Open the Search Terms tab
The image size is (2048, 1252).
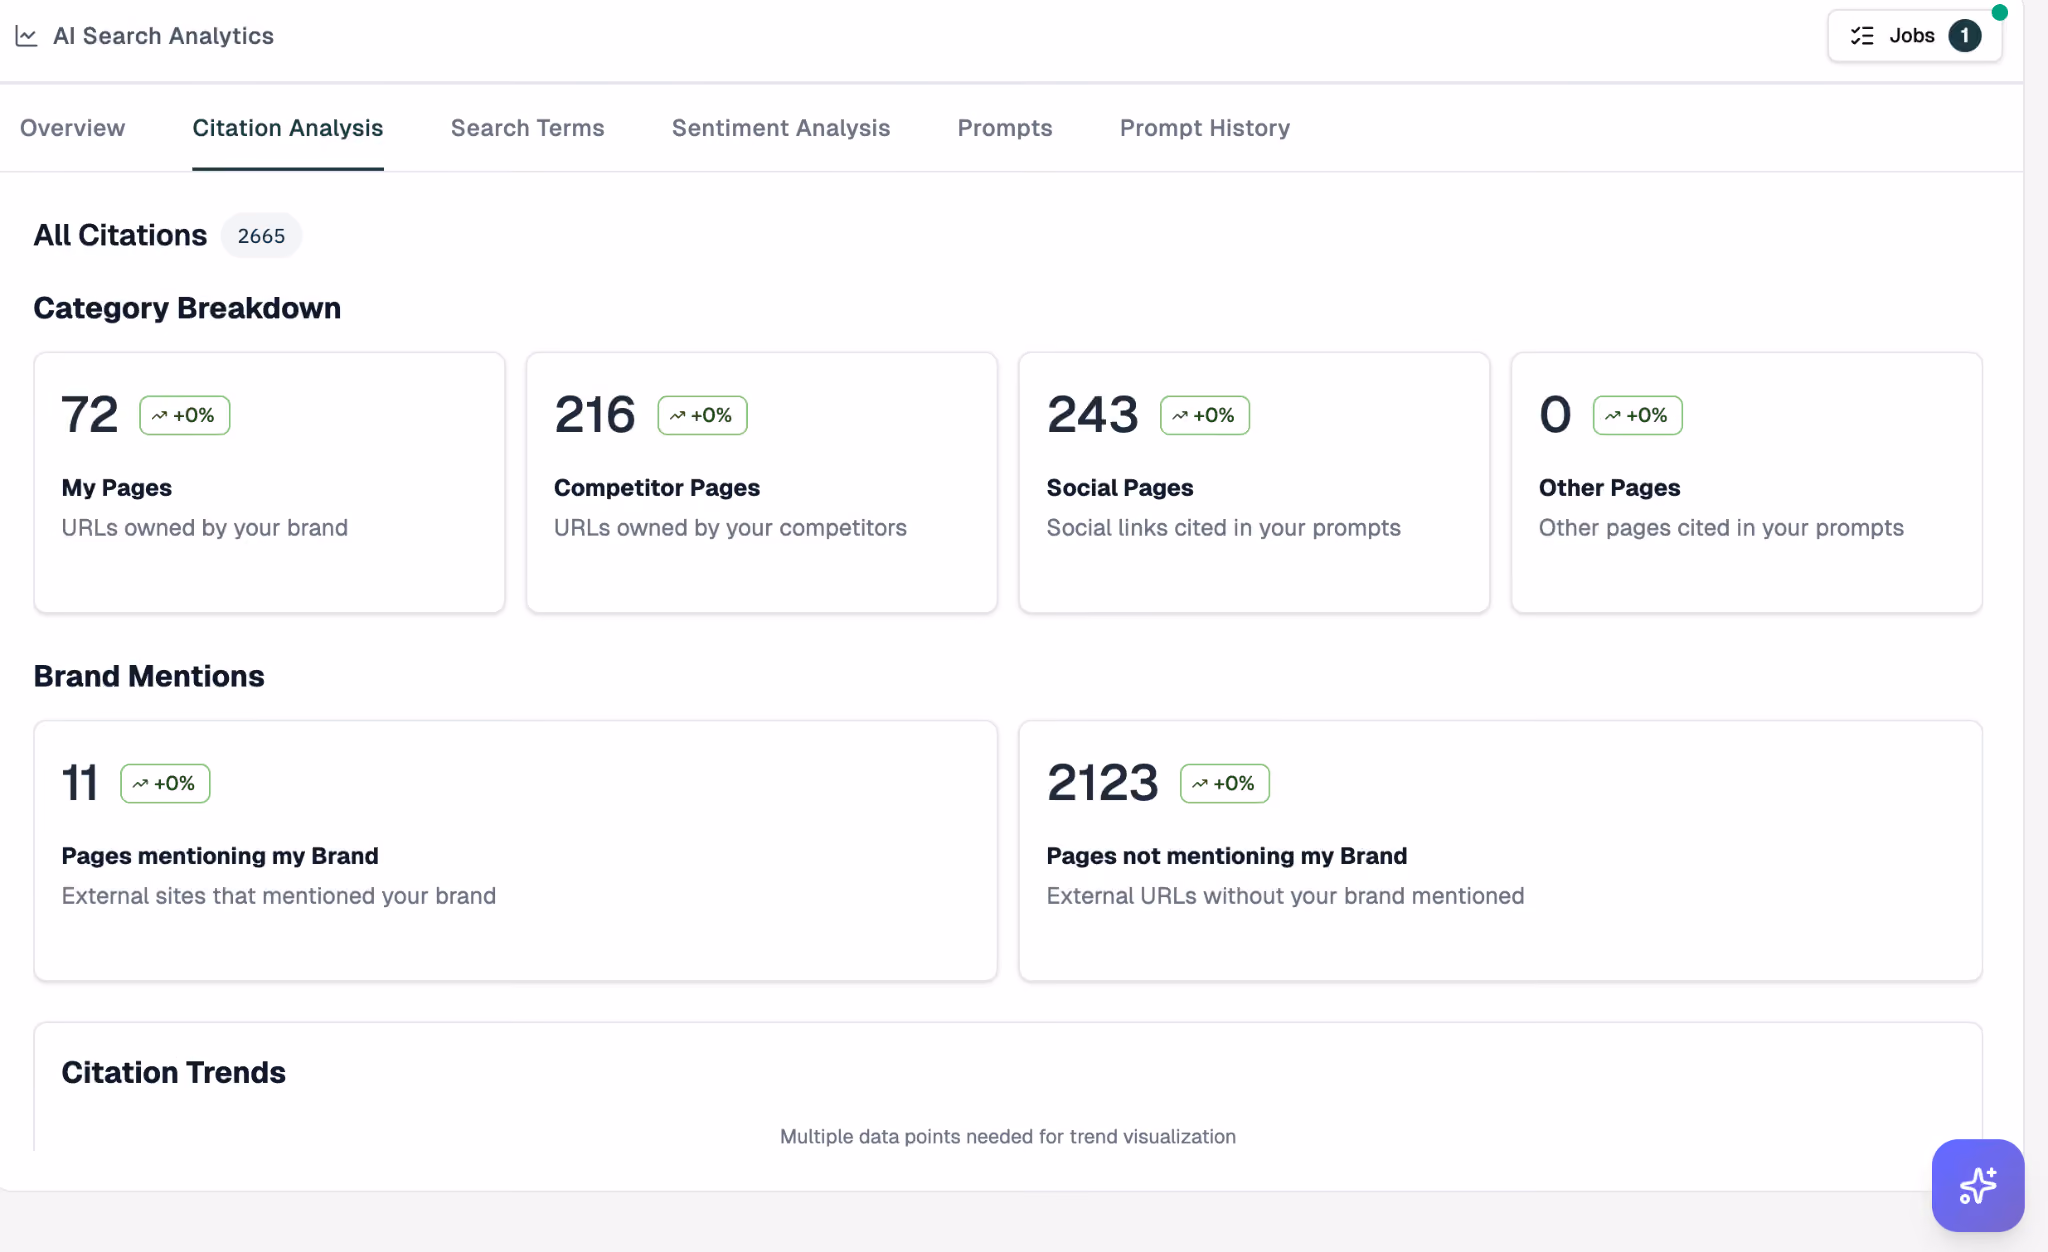point(528,128)
